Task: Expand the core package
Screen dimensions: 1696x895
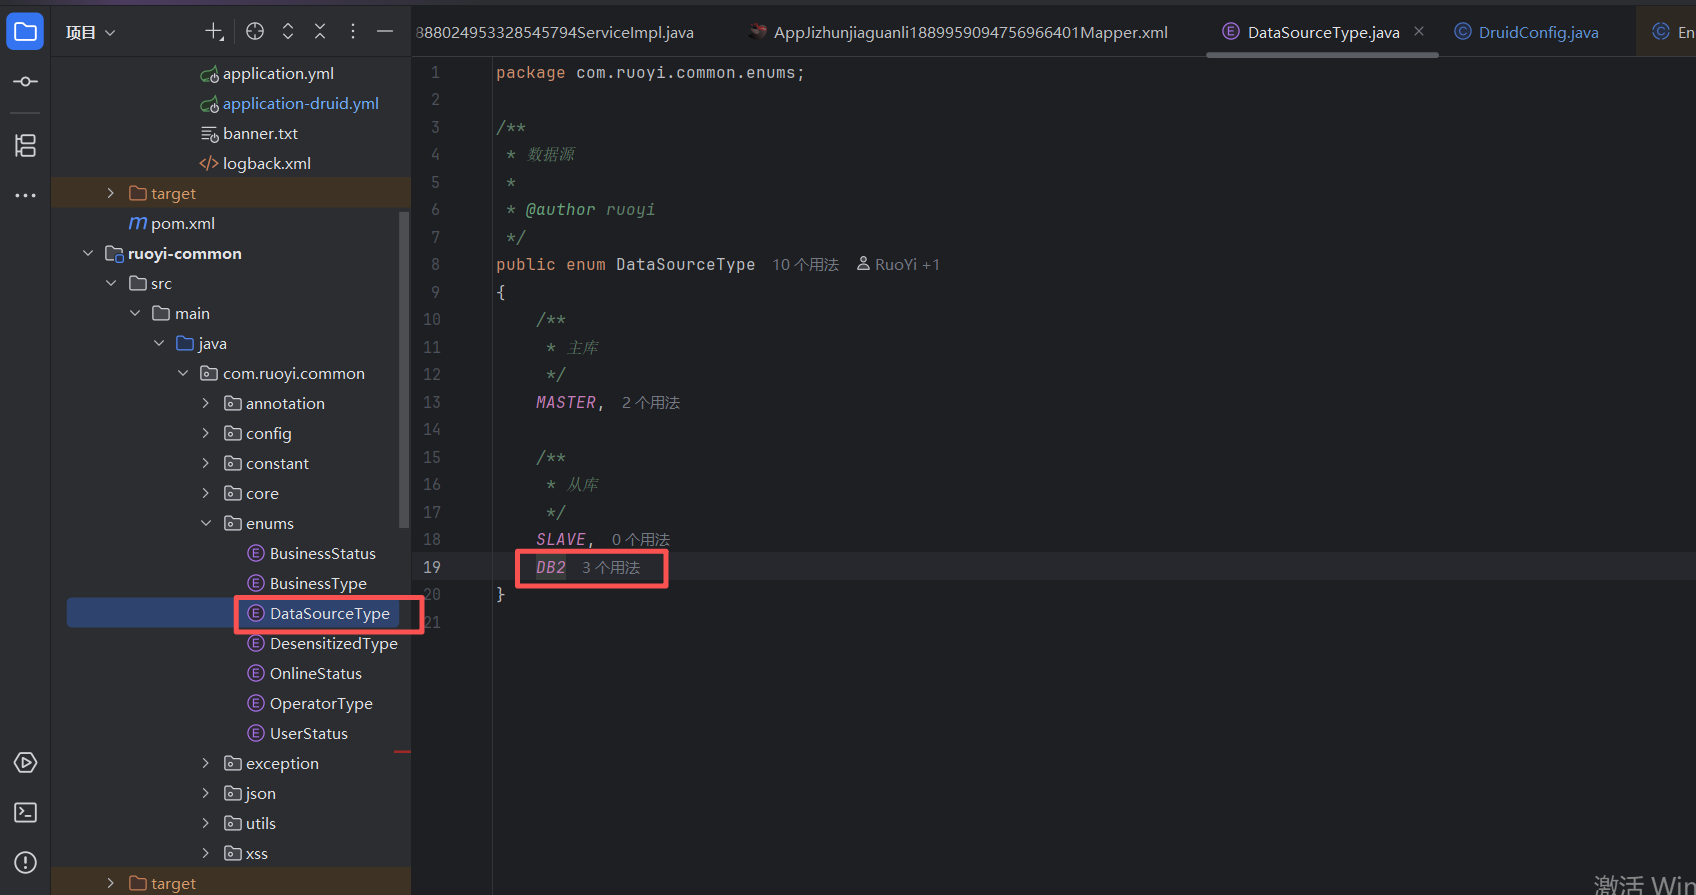Action: pyautogui.click(x=206, y=494)
